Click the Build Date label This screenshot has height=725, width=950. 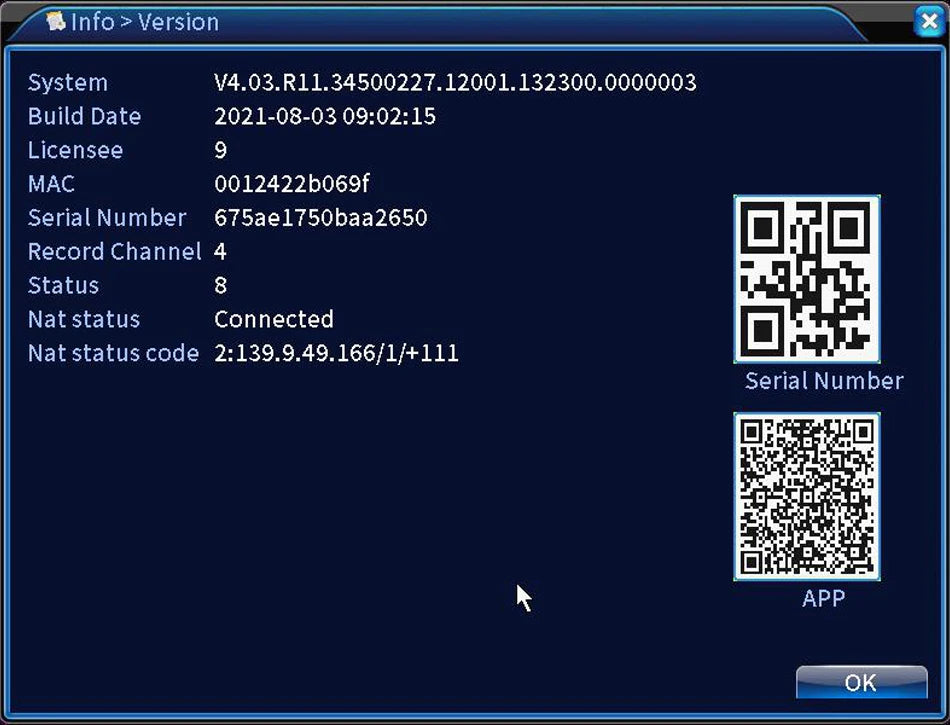pos(84,116)
